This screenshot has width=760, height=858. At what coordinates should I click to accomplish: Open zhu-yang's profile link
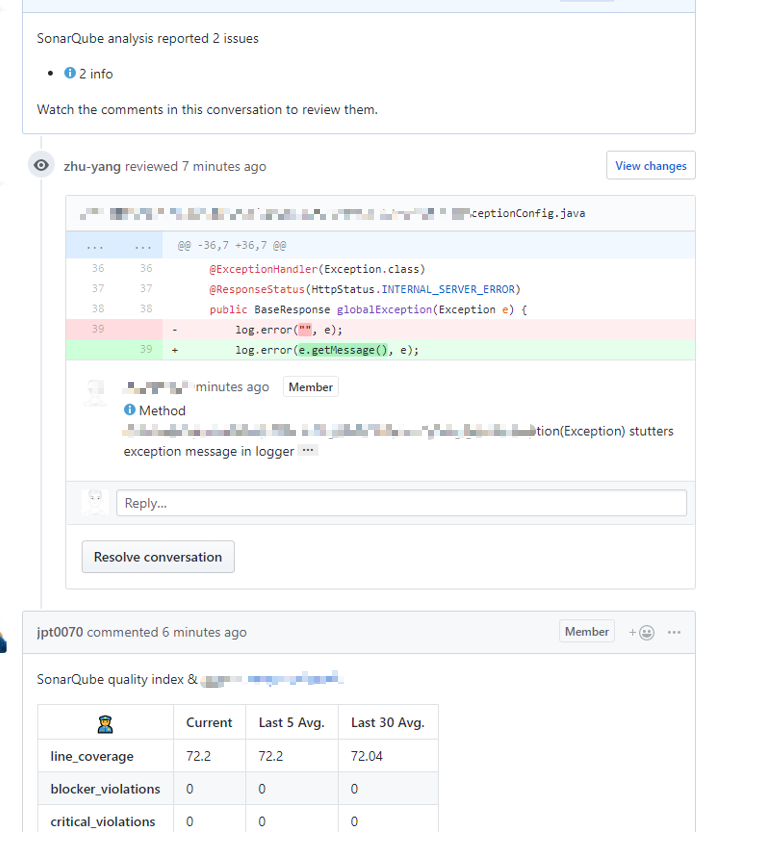[91, 166]
